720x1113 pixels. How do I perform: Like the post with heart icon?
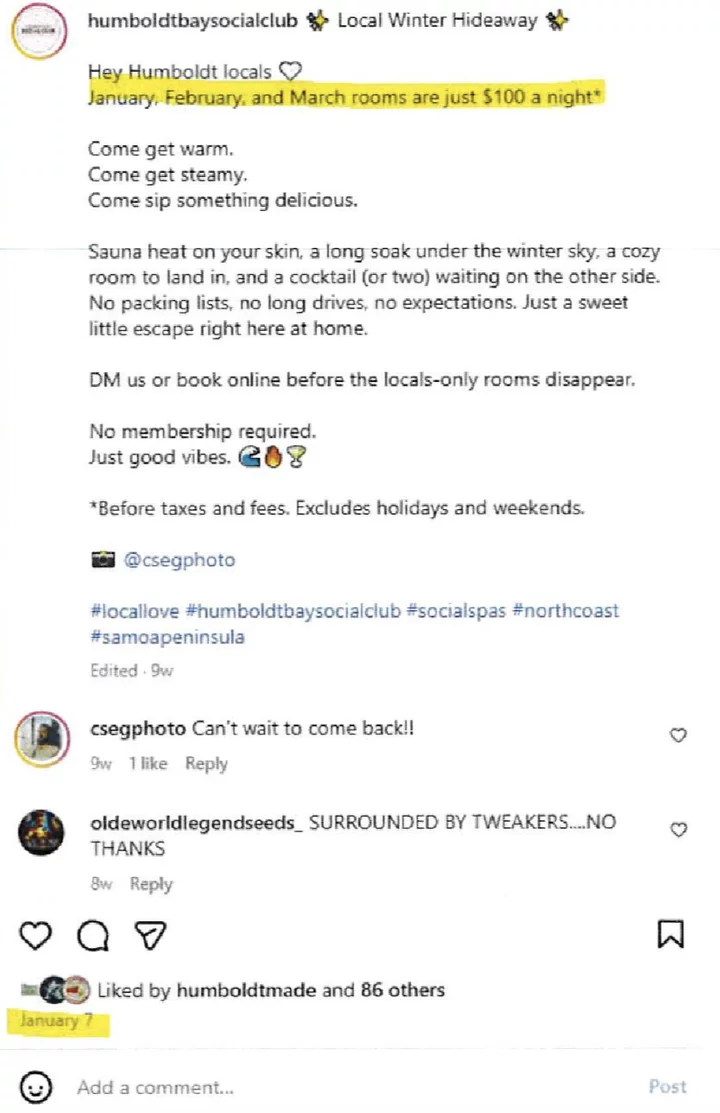click(36, 935)
